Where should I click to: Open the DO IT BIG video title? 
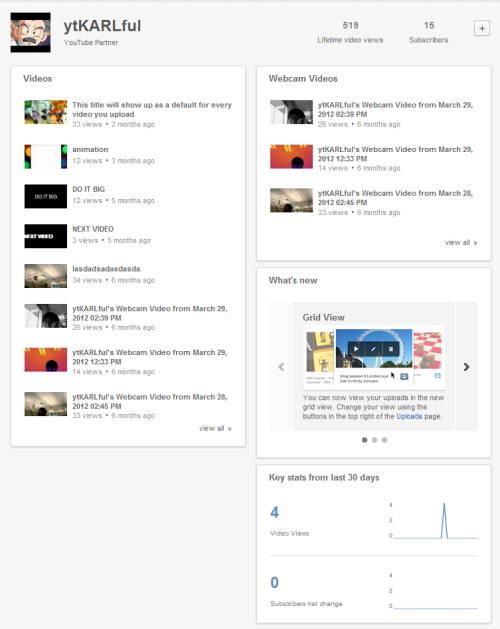coord(89,189)
